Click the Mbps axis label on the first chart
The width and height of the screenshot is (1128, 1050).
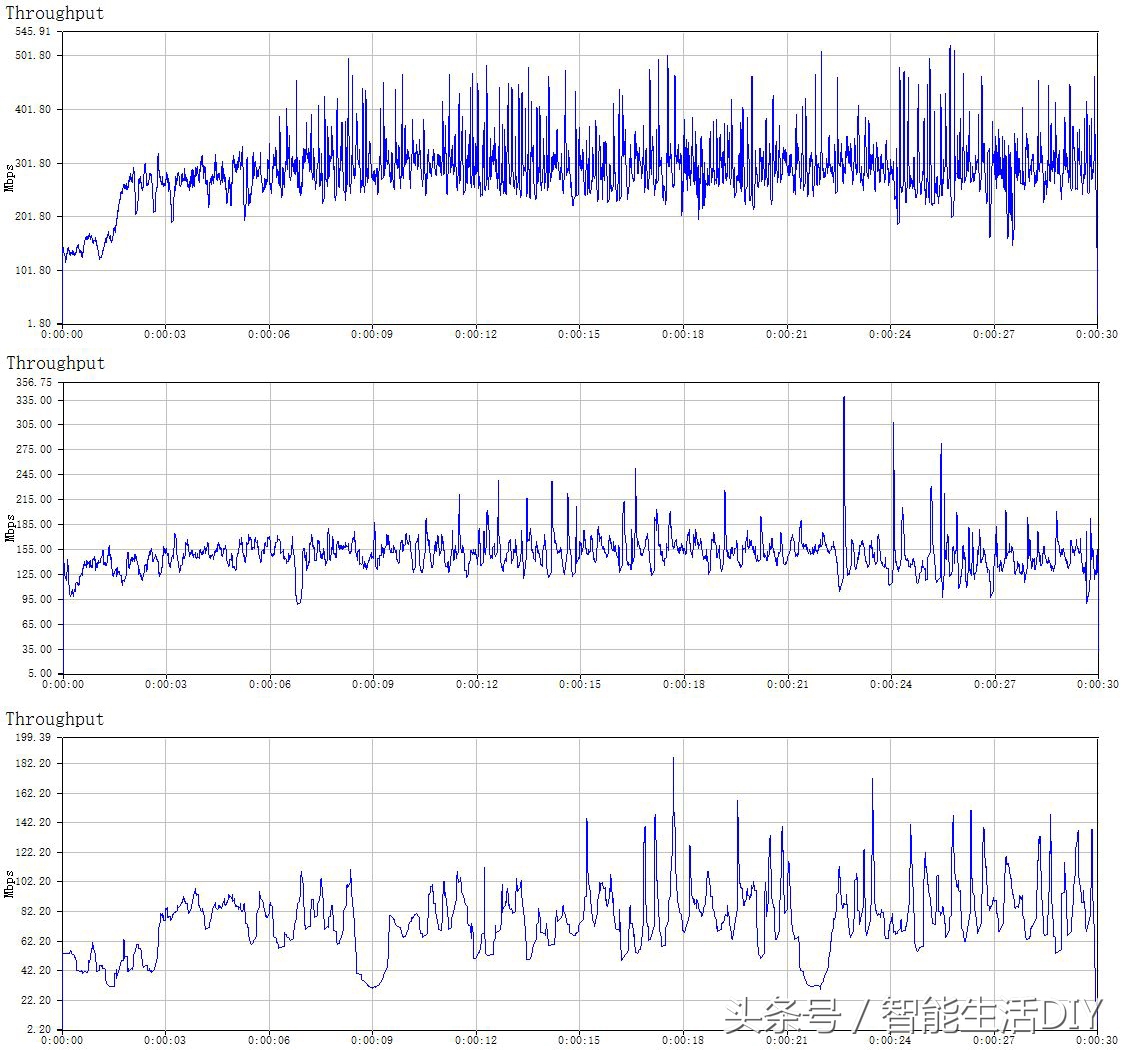pos(9,178)
